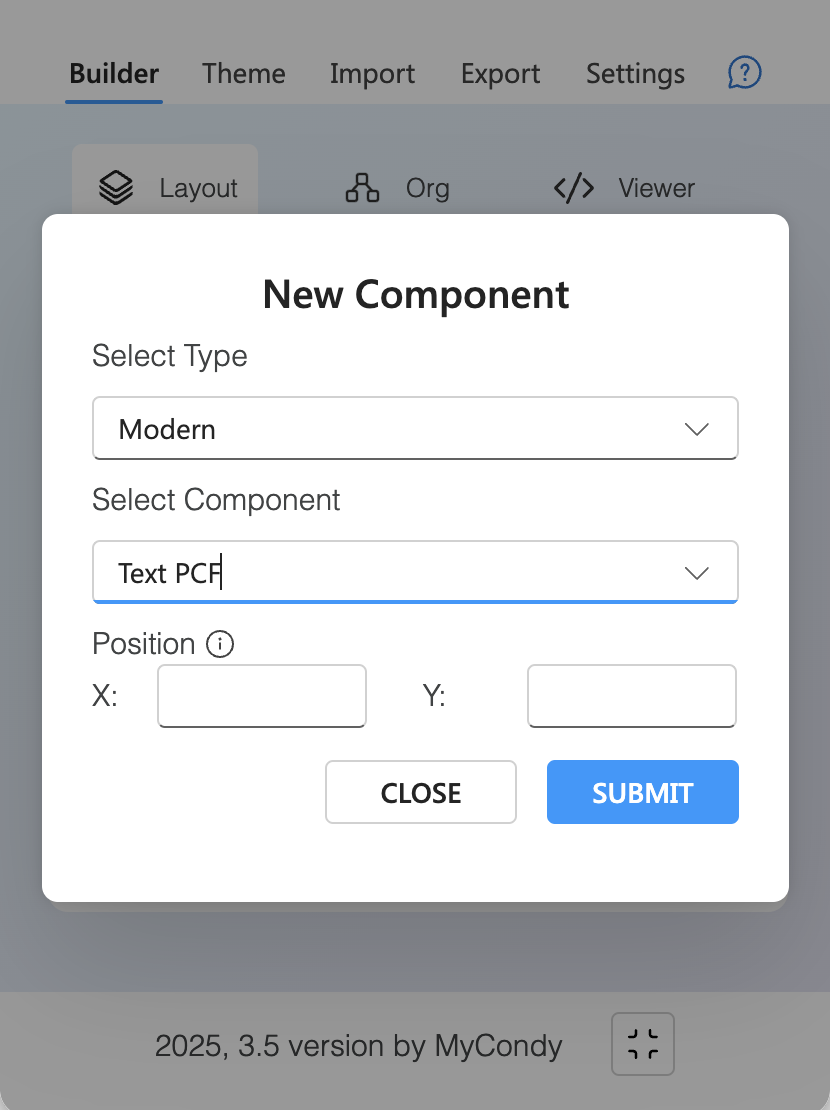Screen dimensions: 830x1110
Task: Click the Text PCF component field
Action: pyautogui.click(x=415, y=572)
